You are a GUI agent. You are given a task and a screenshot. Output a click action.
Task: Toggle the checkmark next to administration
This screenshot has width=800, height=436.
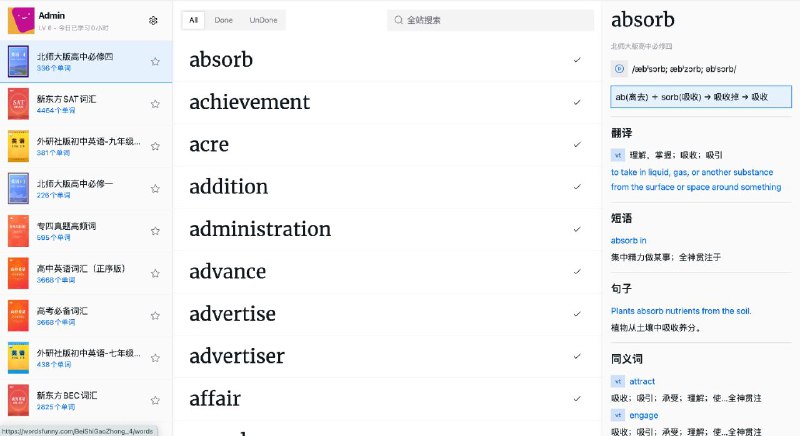click(577, 229)
